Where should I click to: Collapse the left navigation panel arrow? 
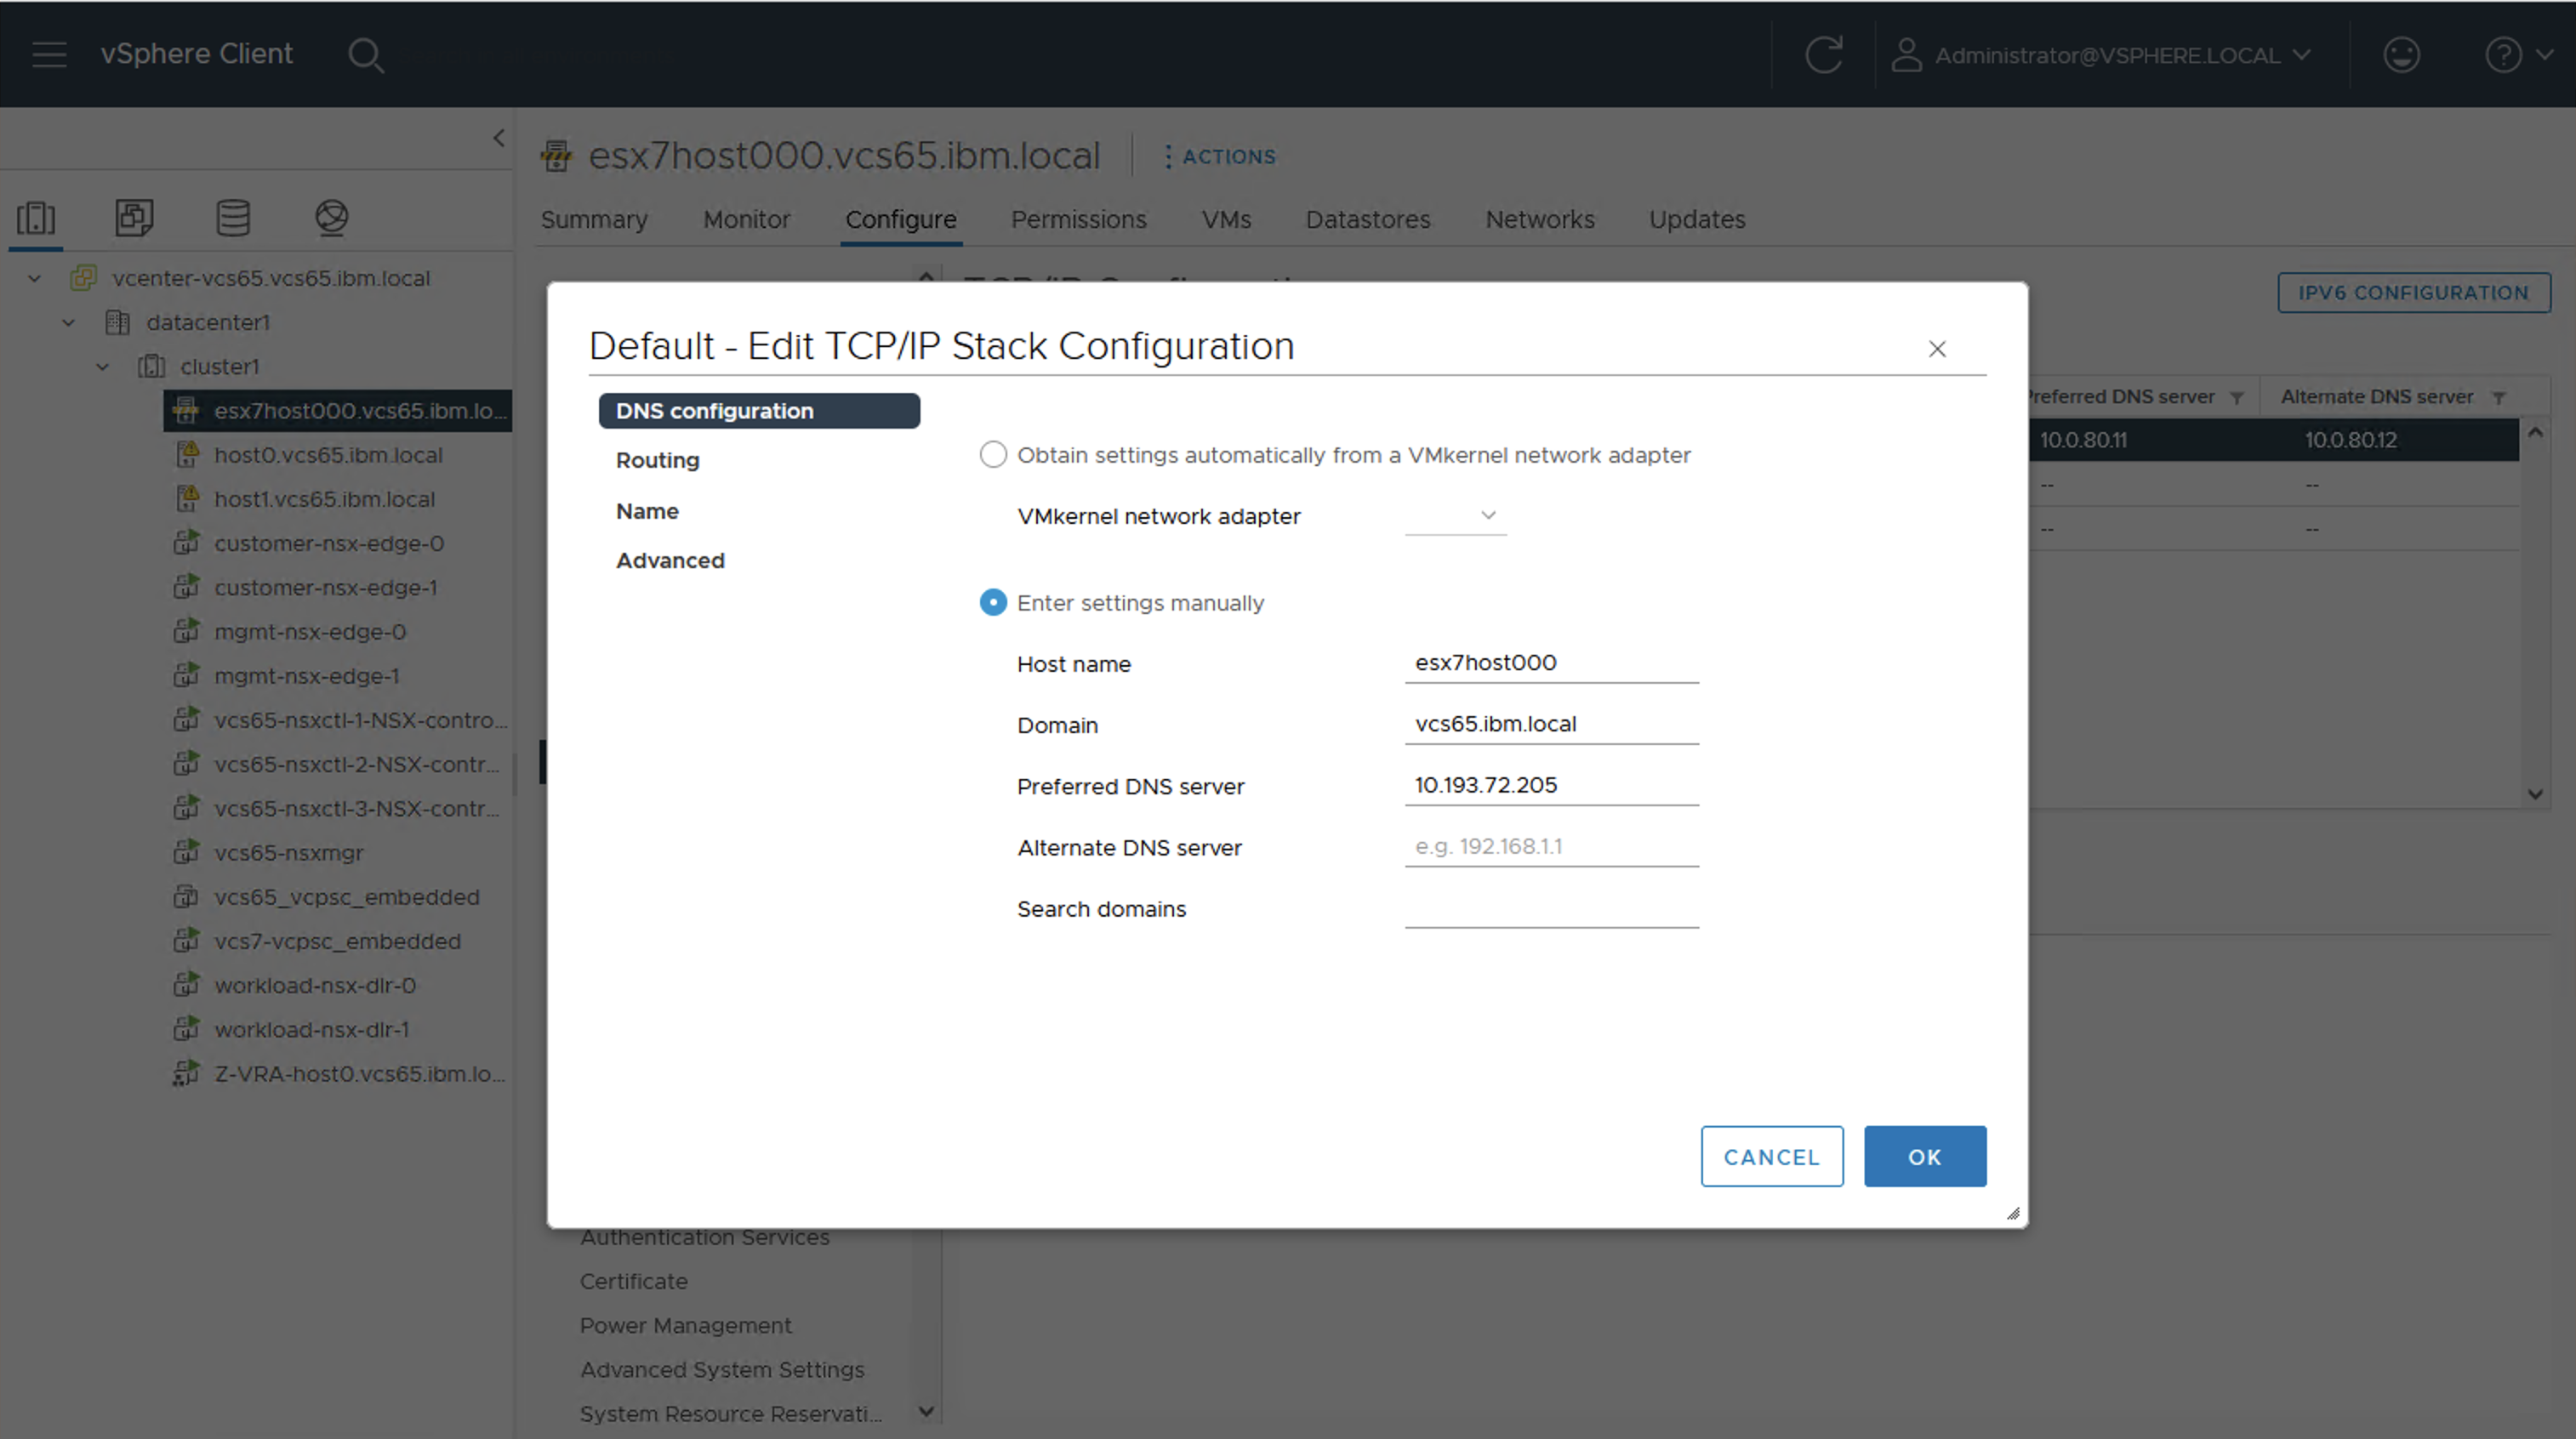[499, 138]
